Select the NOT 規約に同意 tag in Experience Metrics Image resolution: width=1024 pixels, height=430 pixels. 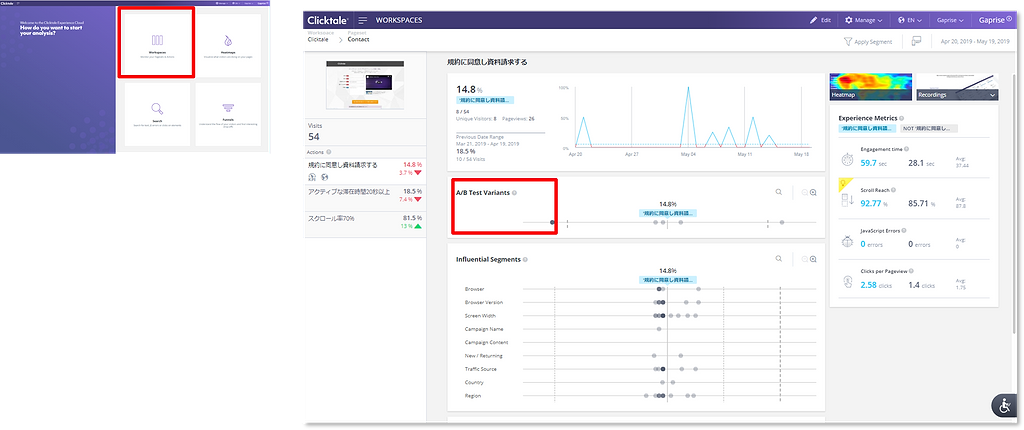[x=929, y=129]
